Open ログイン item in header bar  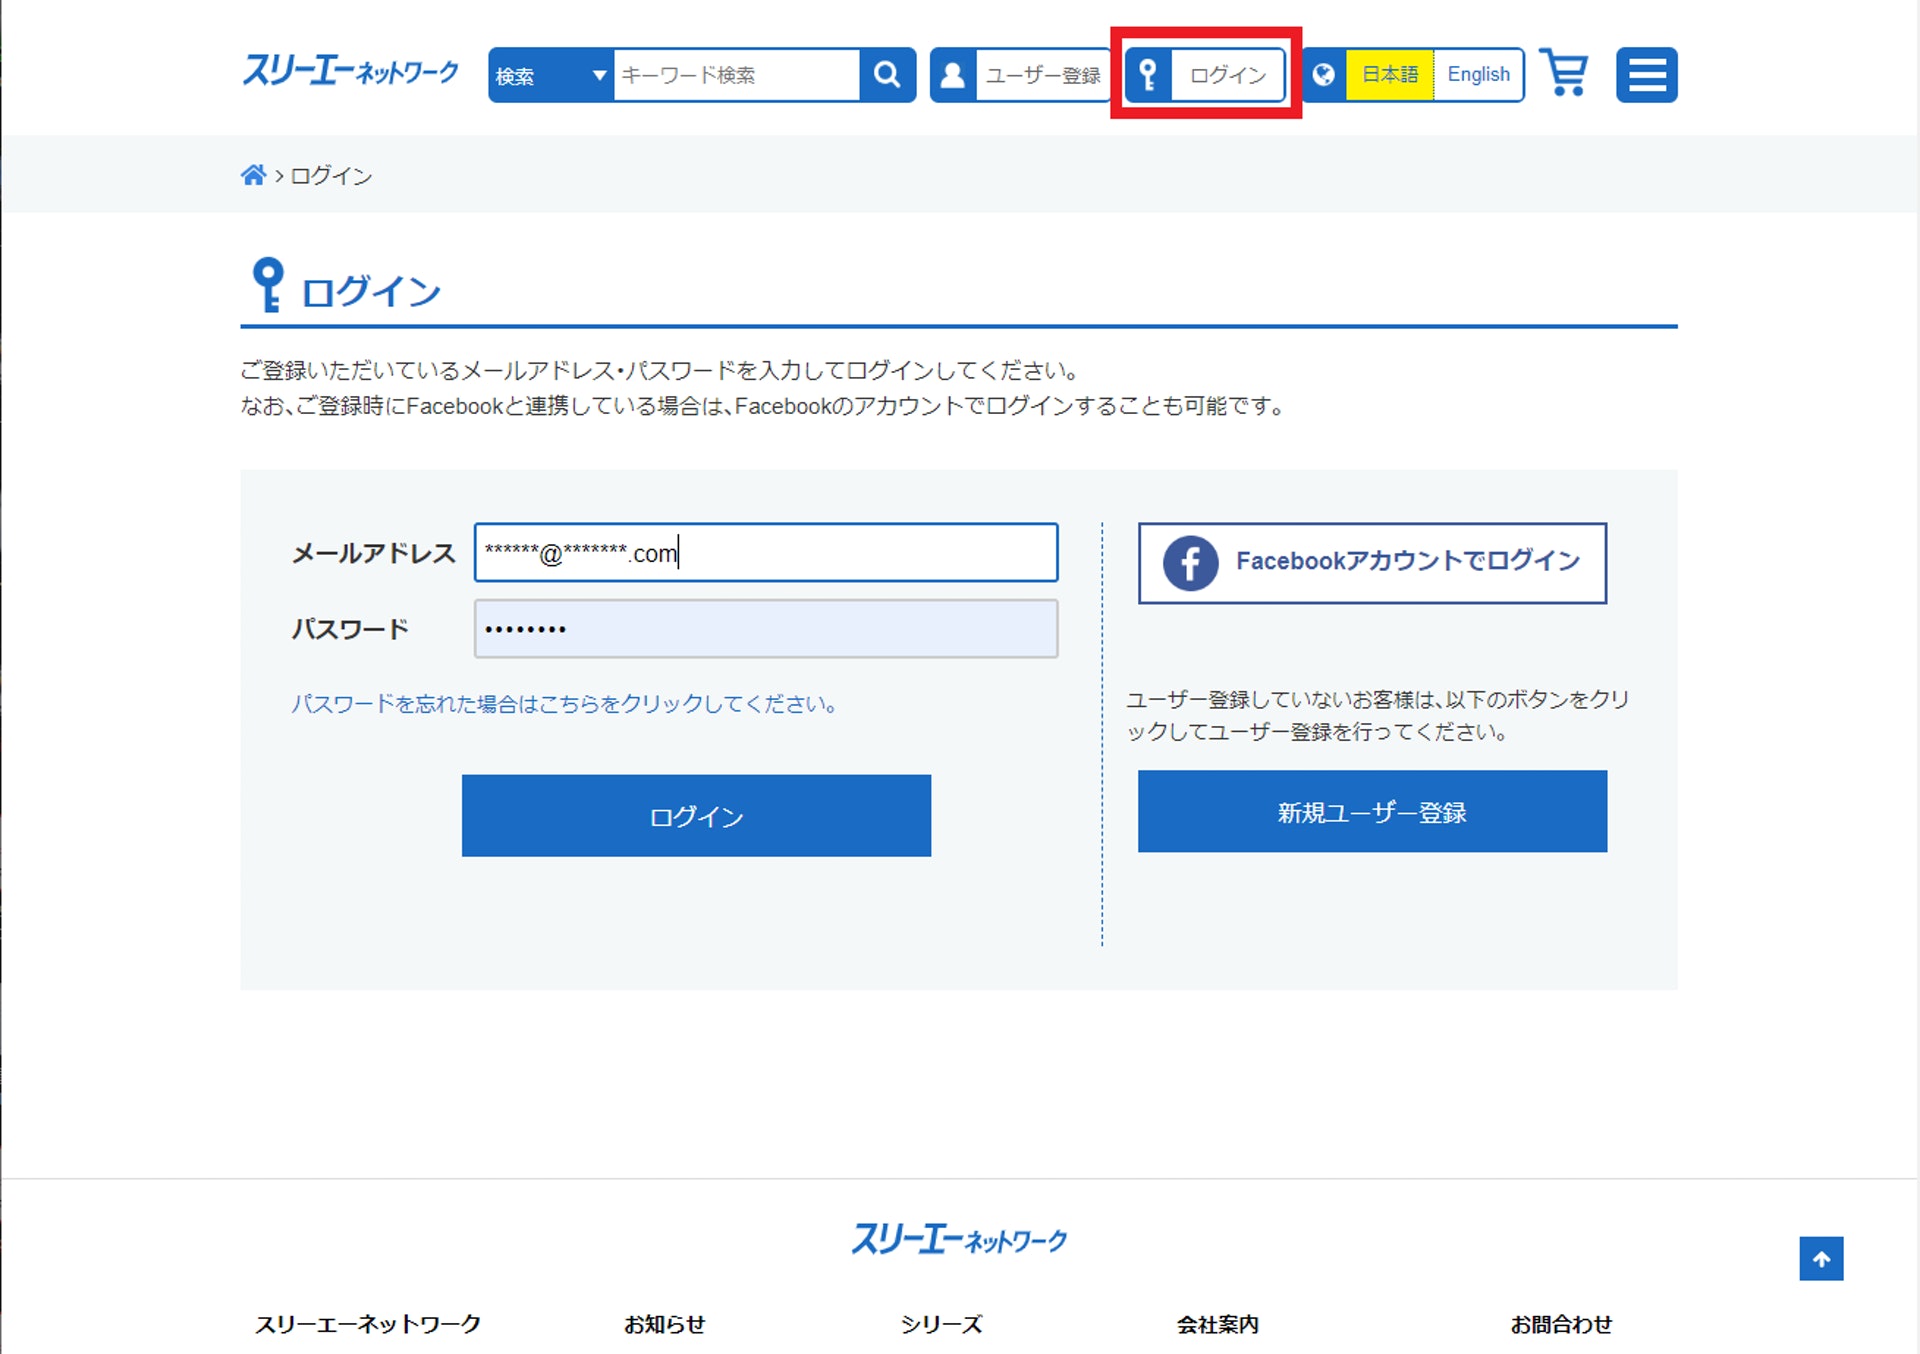[1227, 75]
